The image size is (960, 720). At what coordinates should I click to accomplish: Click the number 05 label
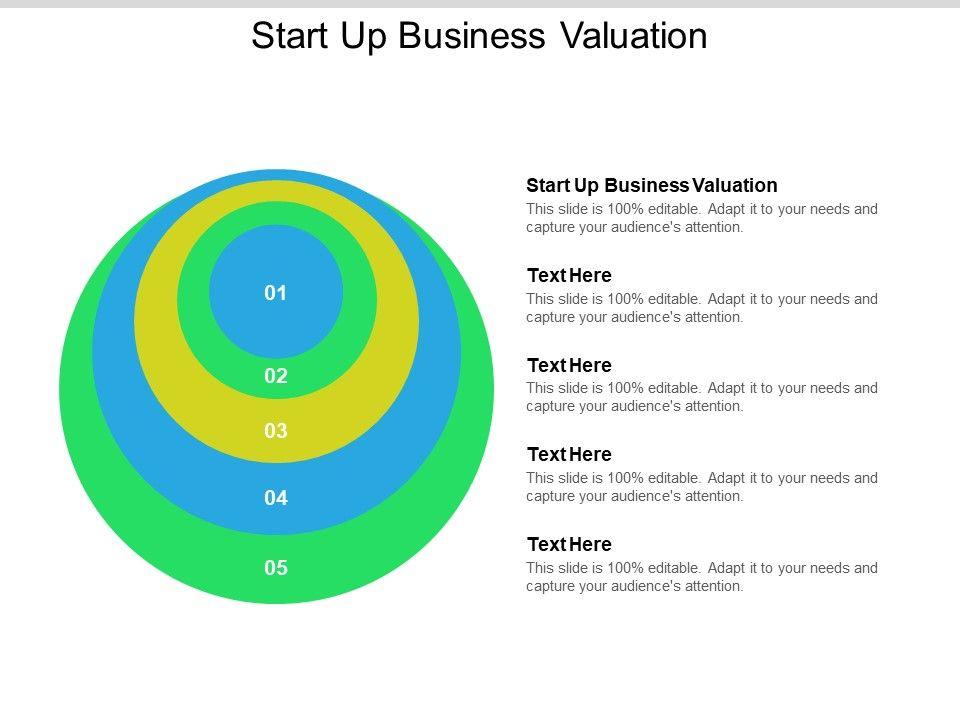tap(276, 568)
